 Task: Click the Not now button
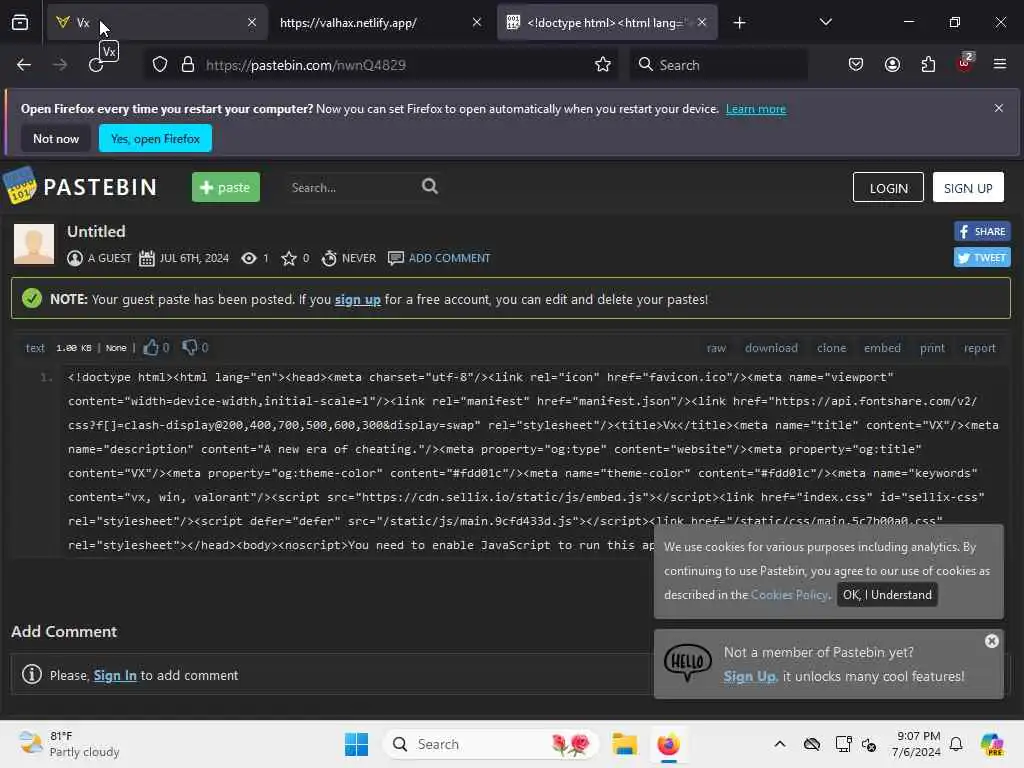56,138
